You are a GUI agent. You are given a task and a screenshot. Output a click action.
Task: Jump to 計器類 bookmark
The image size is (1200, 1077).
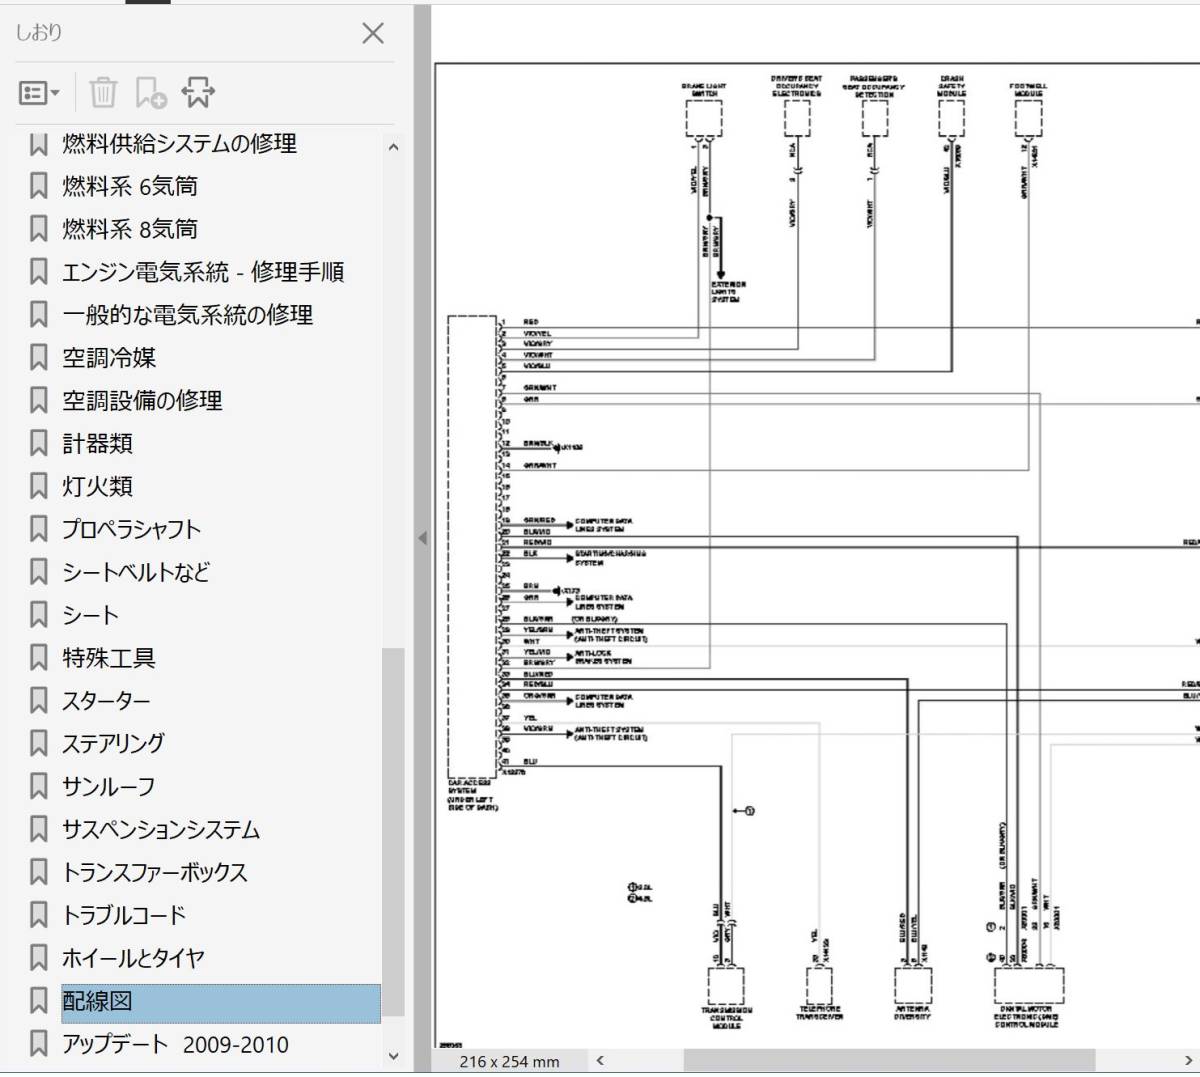(97, 444)
